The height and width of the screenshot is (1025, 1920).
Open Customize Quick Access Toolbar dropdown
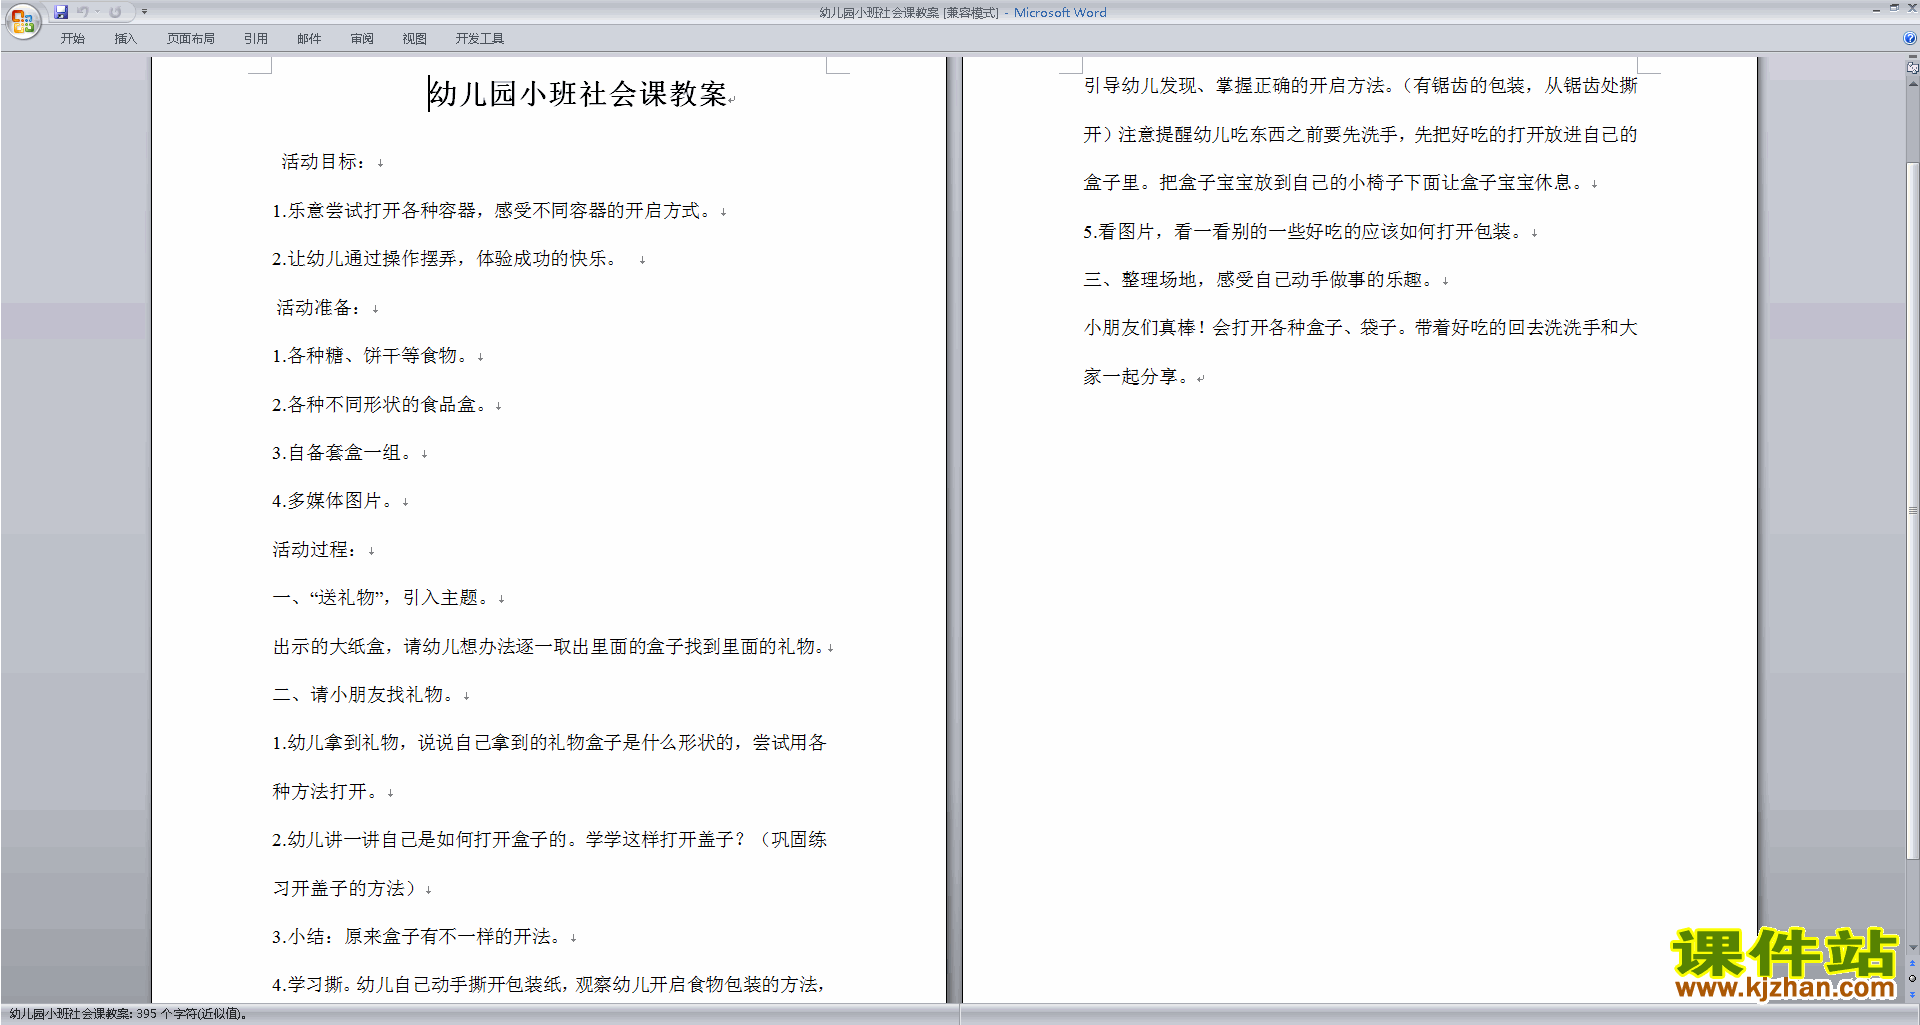[144, 12]
